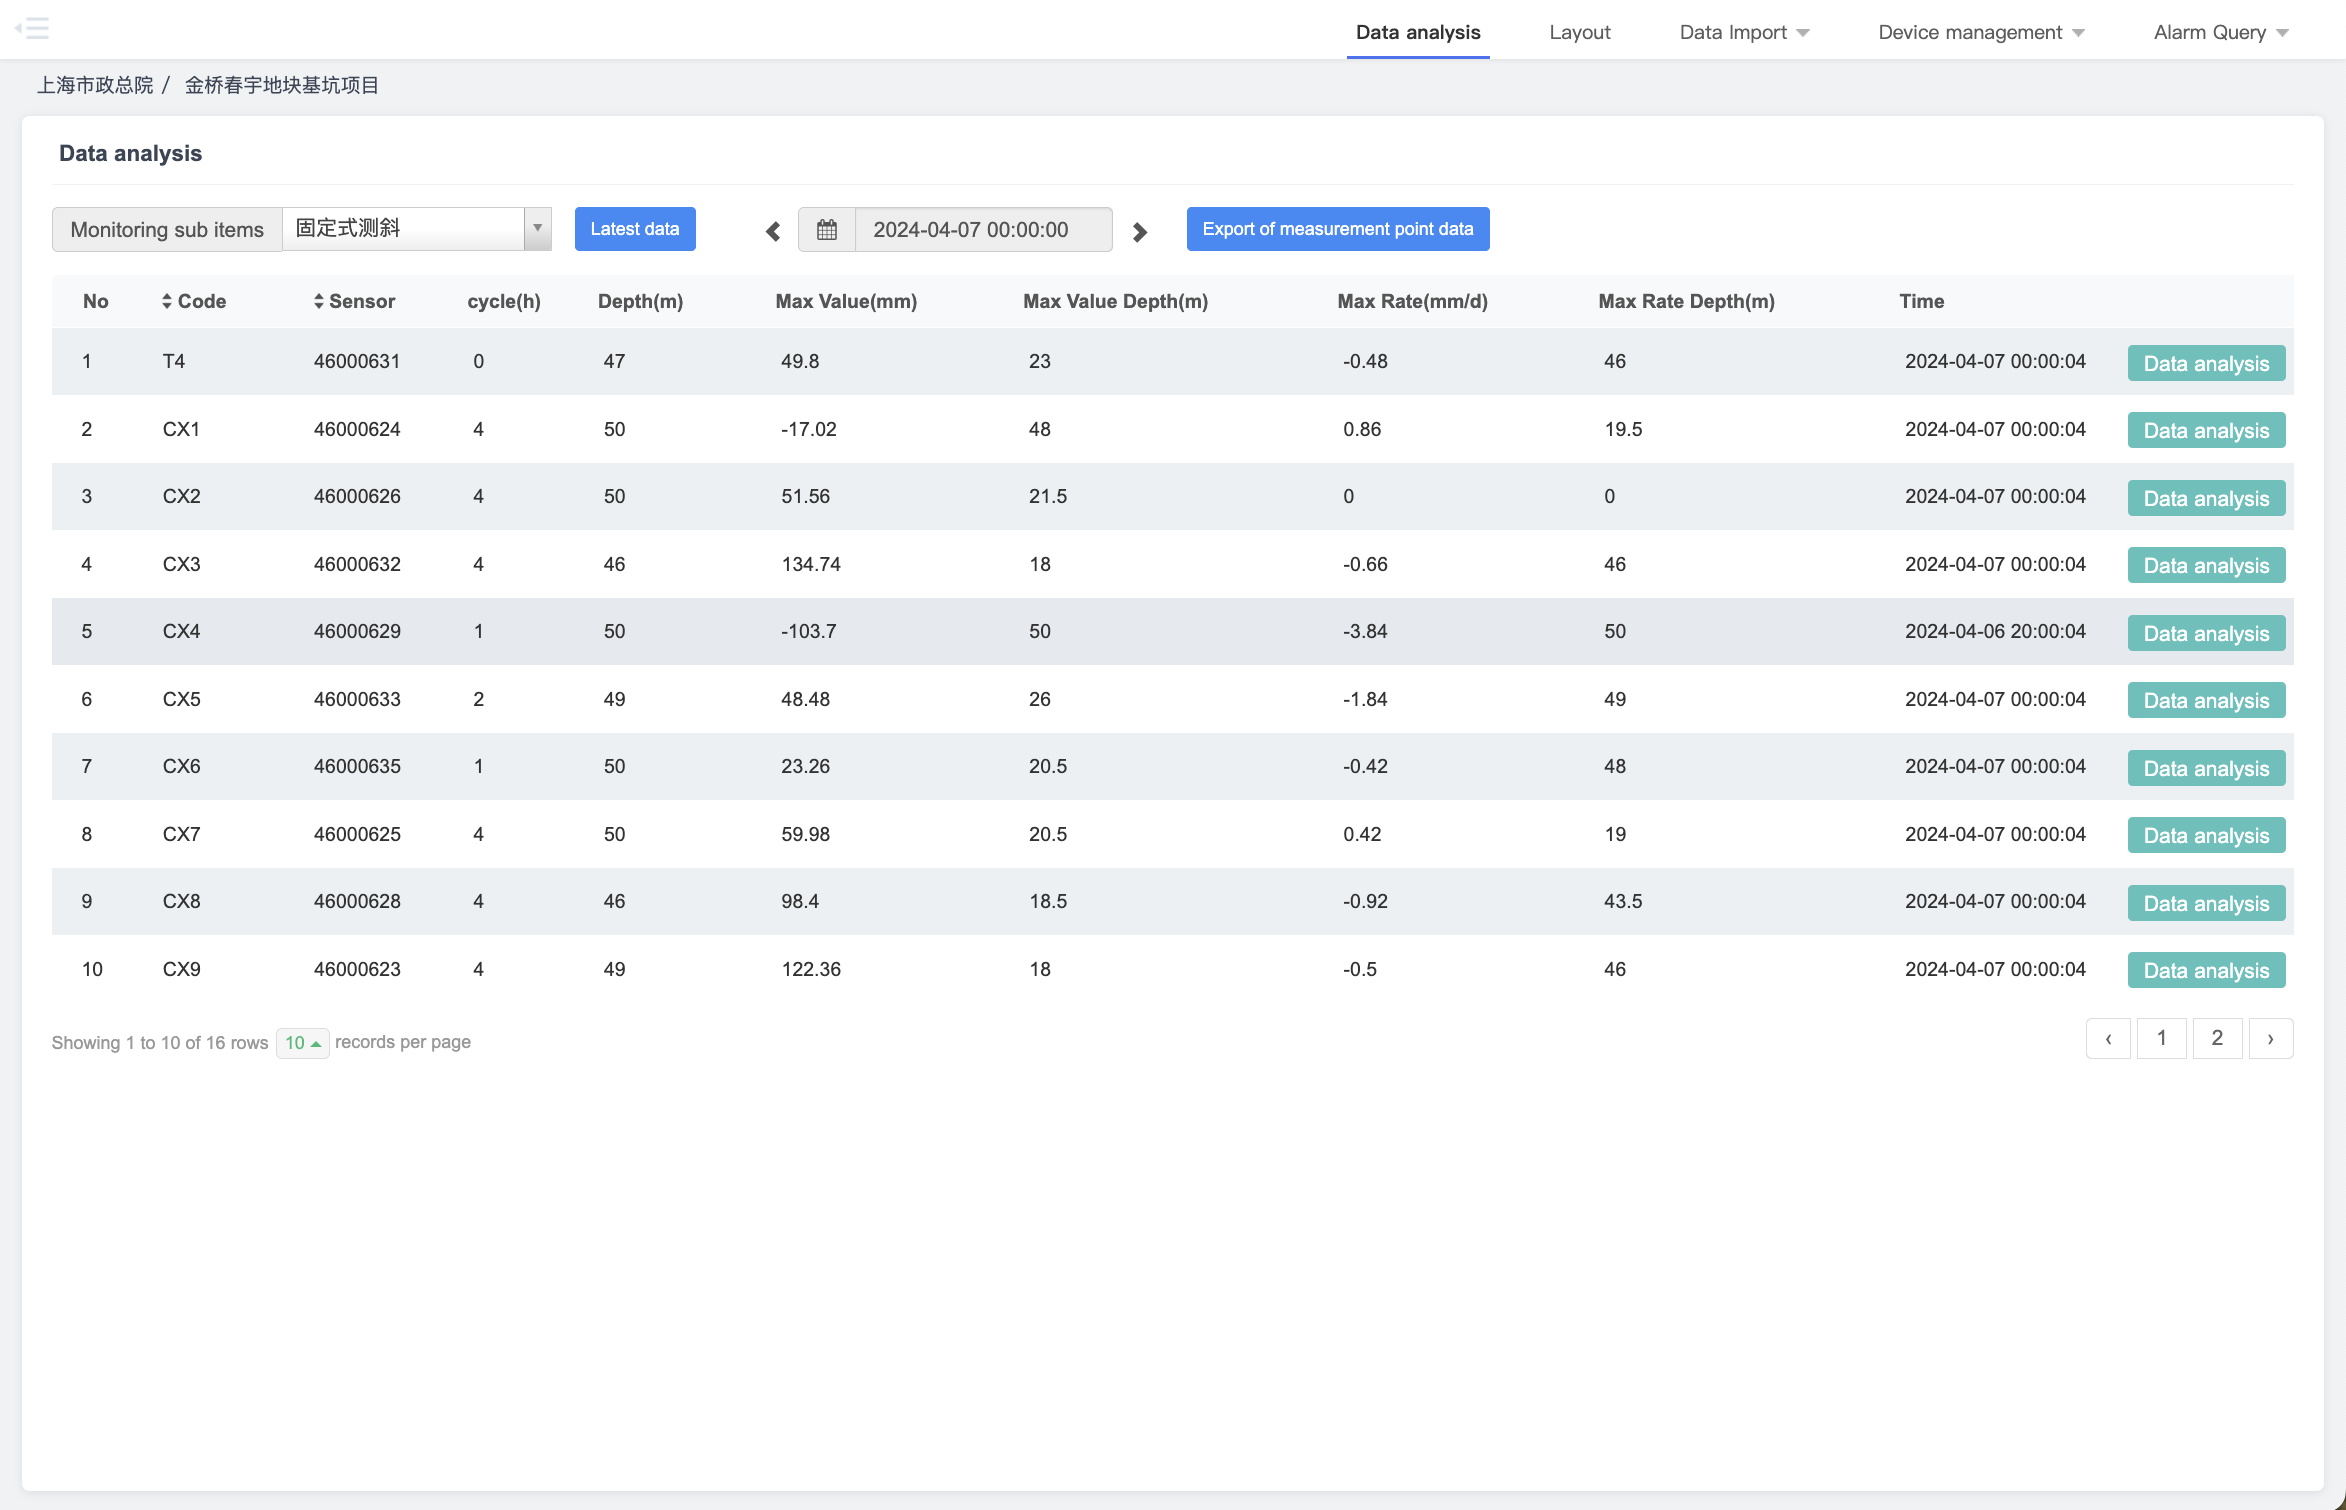Screen dimensions: 2346x1510
Task: Open Data analysis for CX6 row
Action: 2206,768
